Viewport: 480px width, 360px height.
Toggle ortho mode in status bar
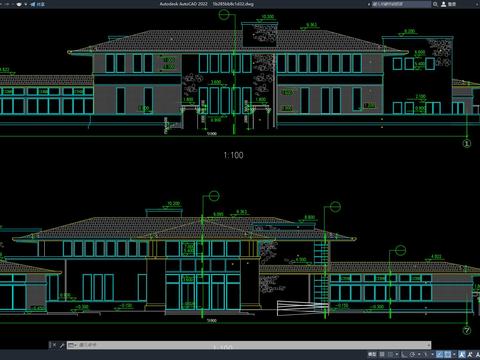(404, 354)
